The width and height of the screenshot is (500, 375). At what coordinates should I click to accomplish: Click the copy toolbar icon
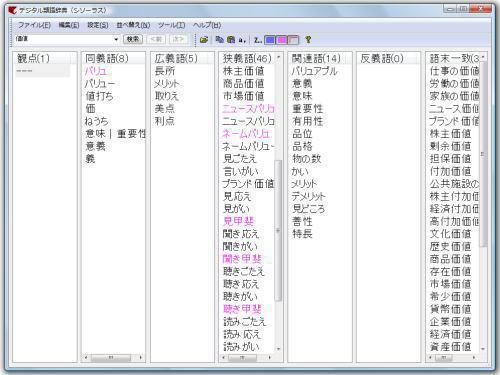(x=219, y=40)
